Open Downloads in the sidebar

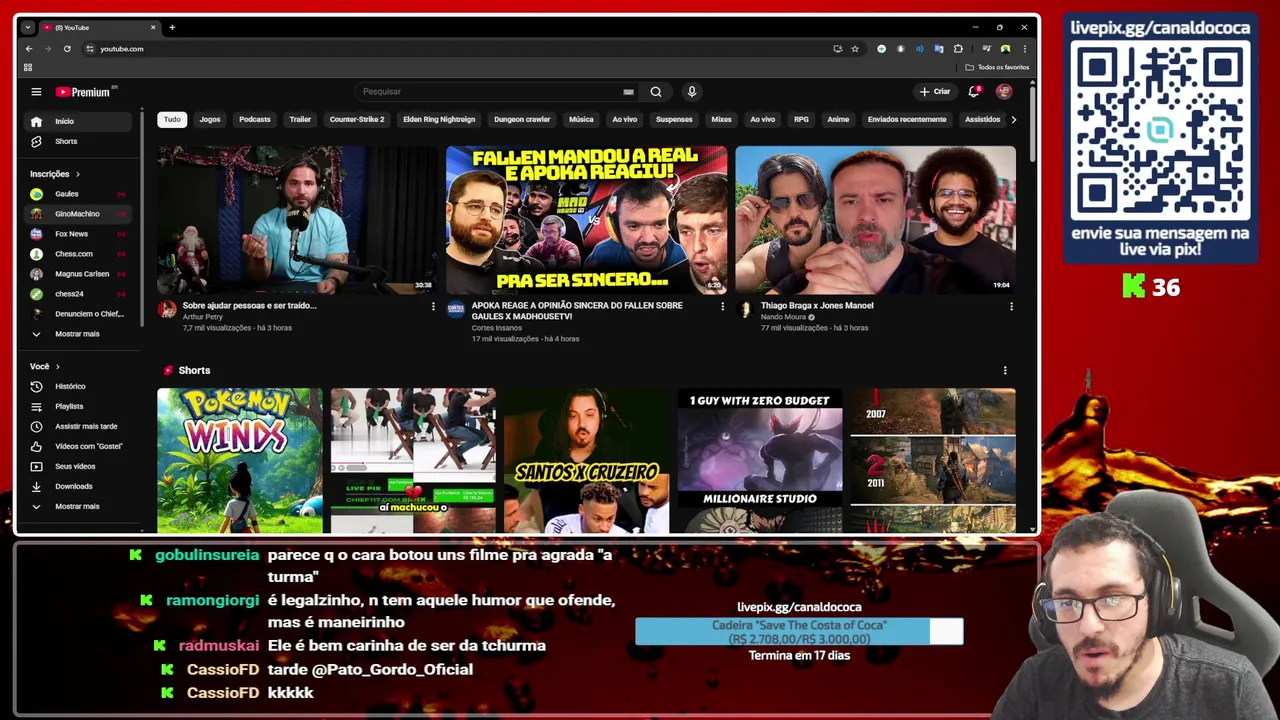point(78,486)
